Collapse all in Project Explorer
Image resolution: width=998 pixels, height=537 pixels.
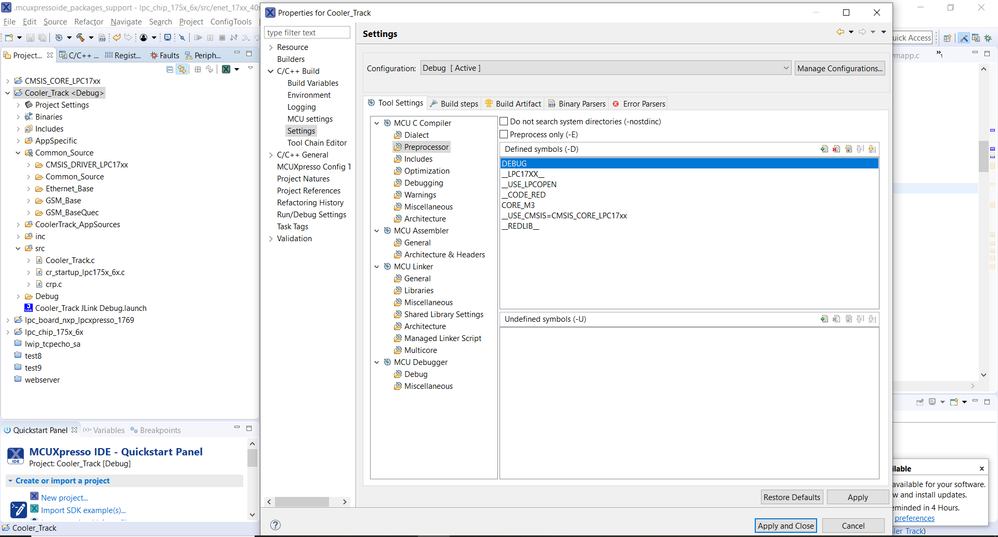169,69
